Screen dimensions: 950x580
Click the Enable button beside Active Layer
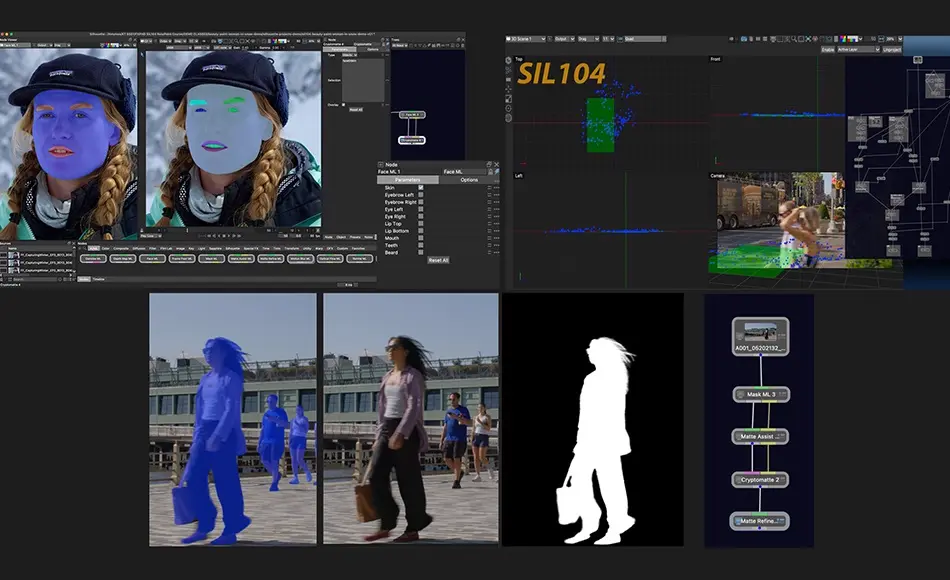828,50
